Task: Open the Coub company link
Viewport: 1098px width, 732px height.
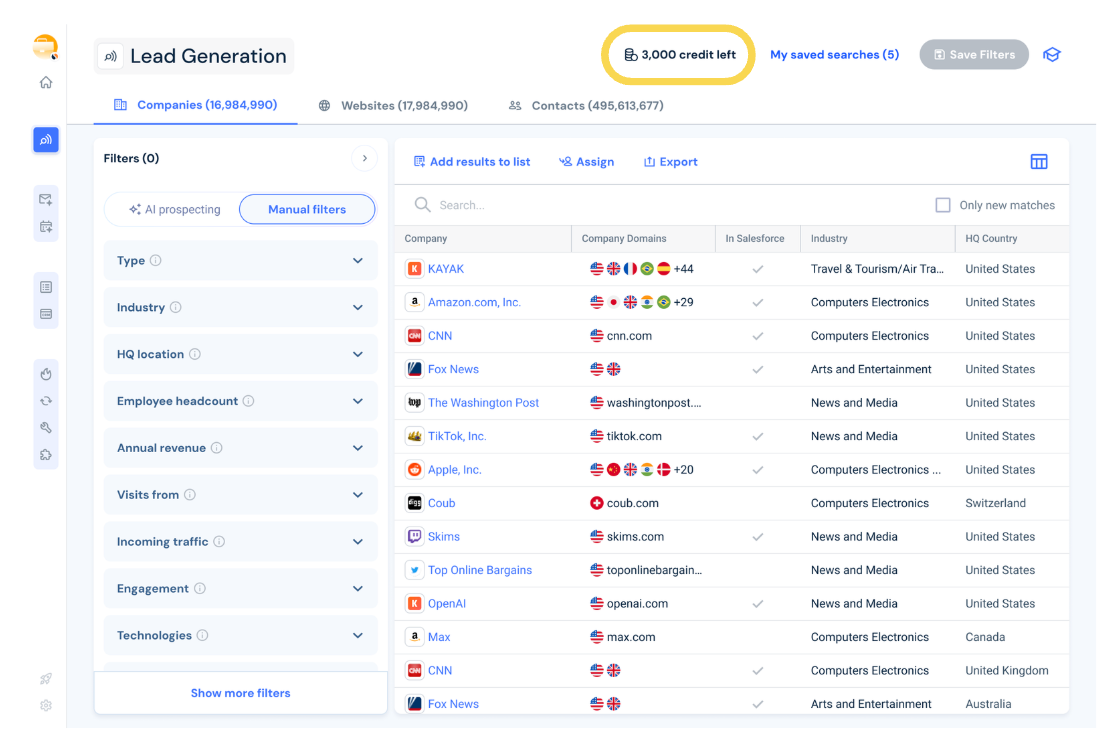Action: pos(441,503)
